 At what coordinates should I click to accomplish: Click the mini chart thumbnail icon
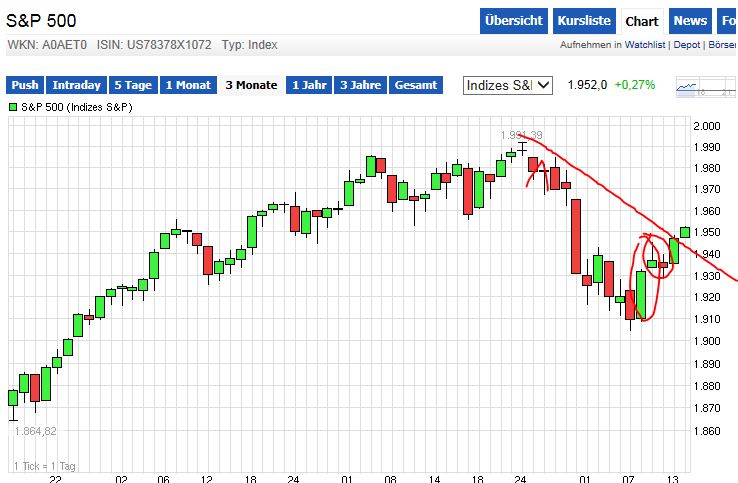(706, 86)
